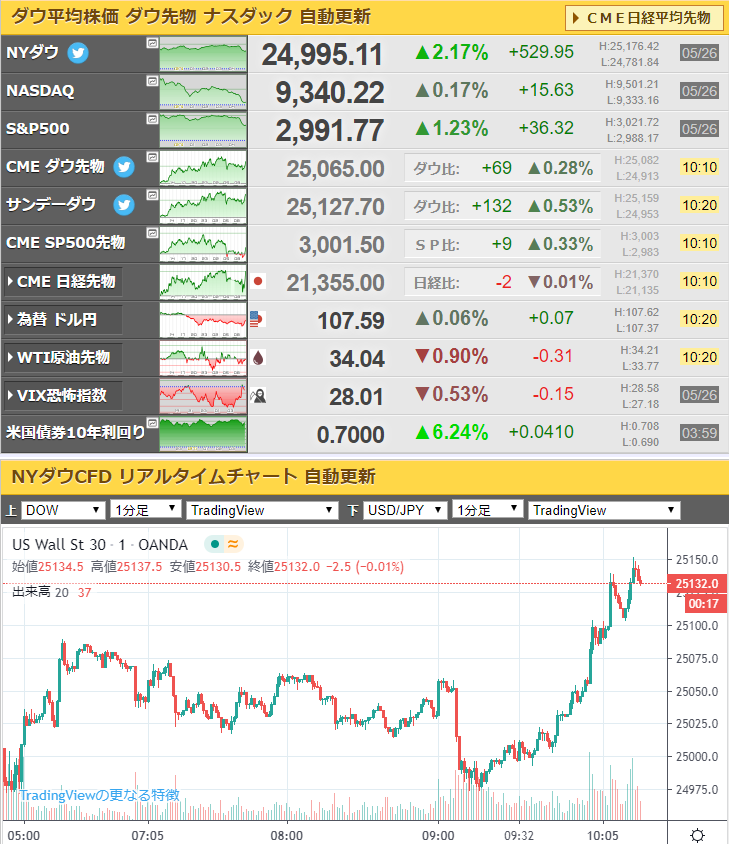Image resolution: width=729 pixels, height=844 pixels.
Task: Click CME ダウ先物 price 25,065.00
Action: click(x=335, y=169)
